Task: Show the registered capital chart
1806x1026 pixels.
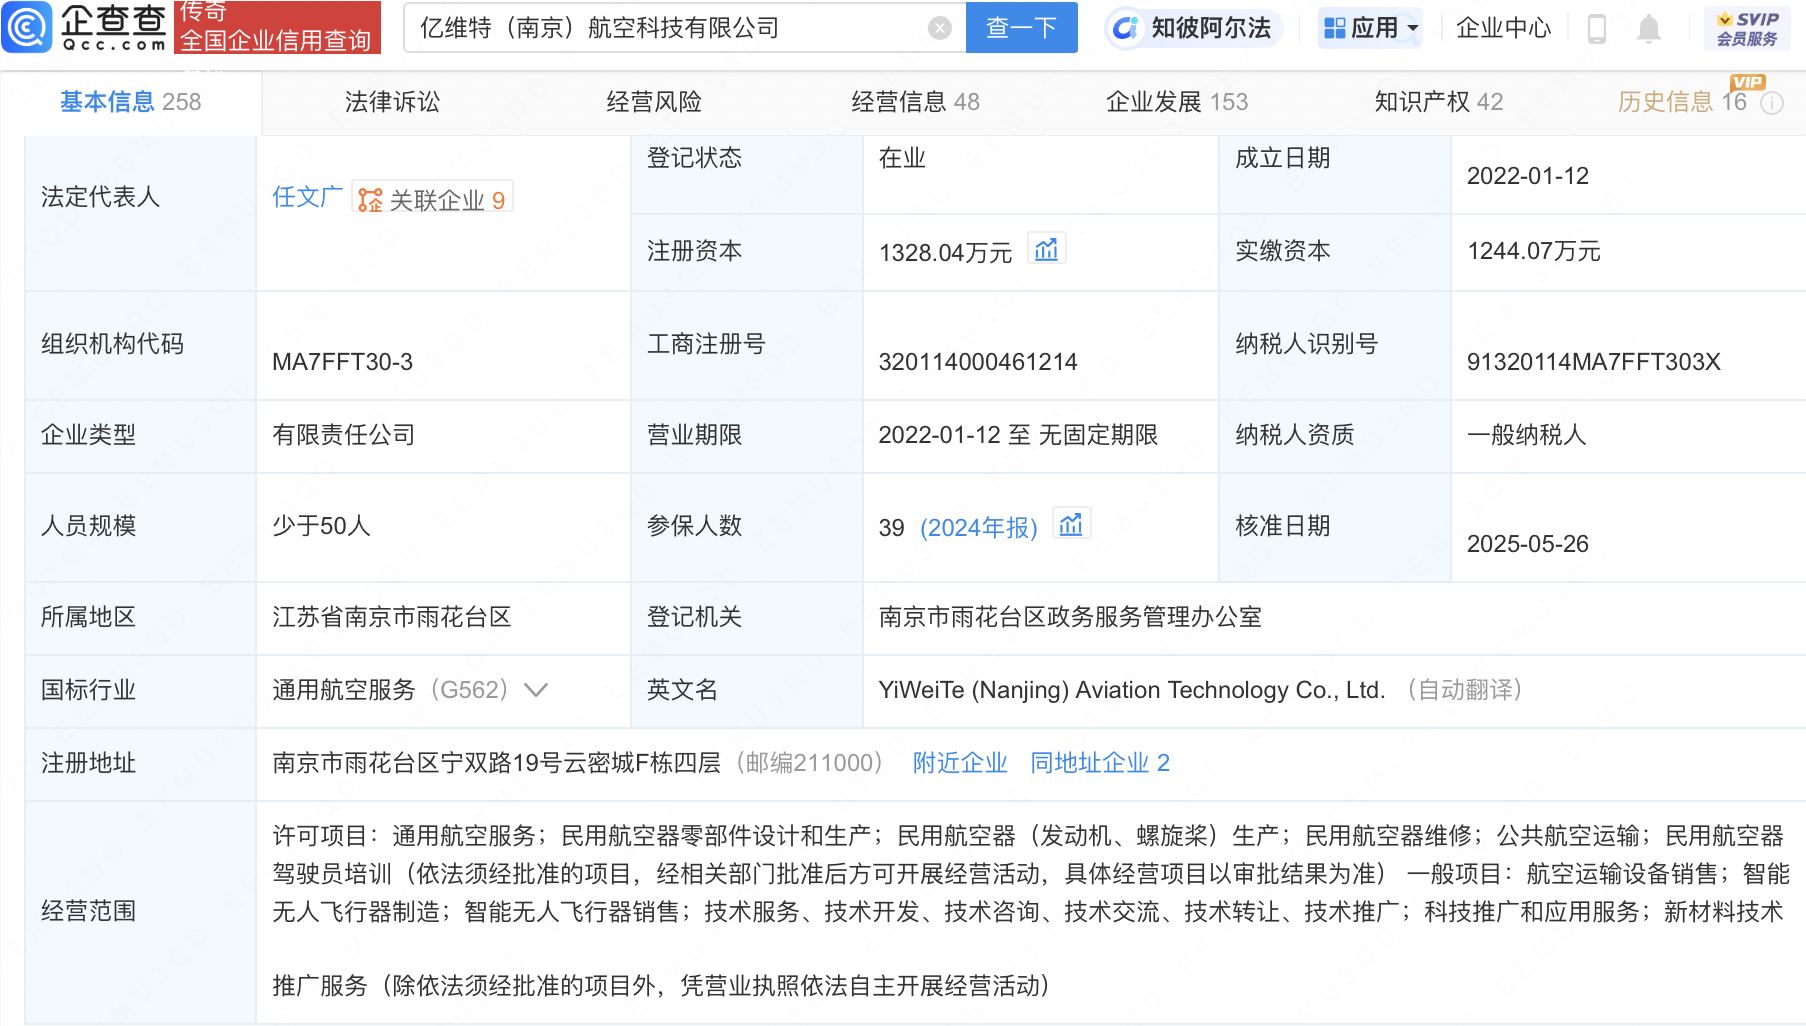Action: point(1046,249)
